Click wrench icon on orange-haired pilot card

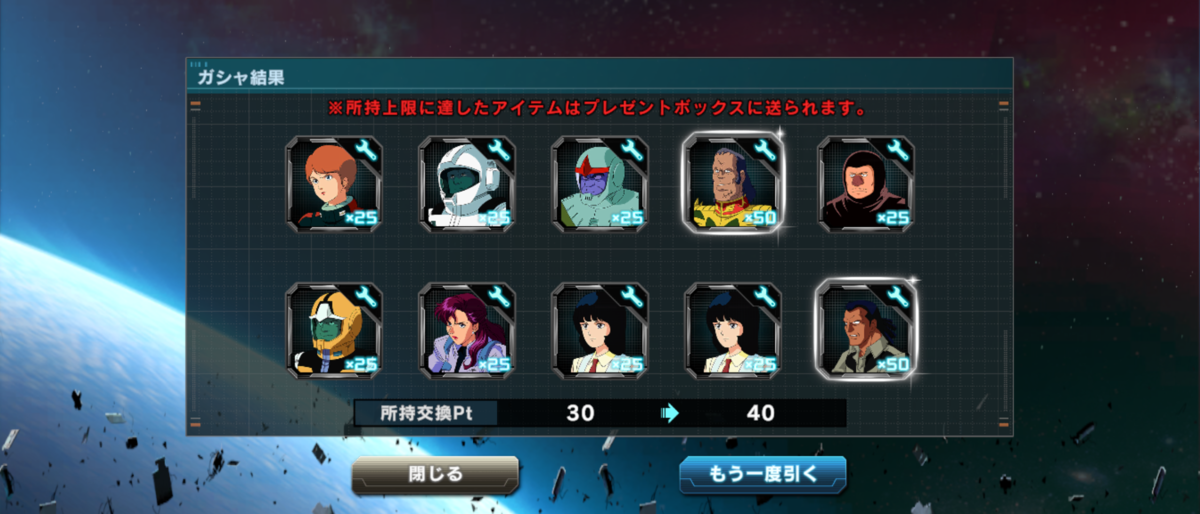click(x=364, y=151)
